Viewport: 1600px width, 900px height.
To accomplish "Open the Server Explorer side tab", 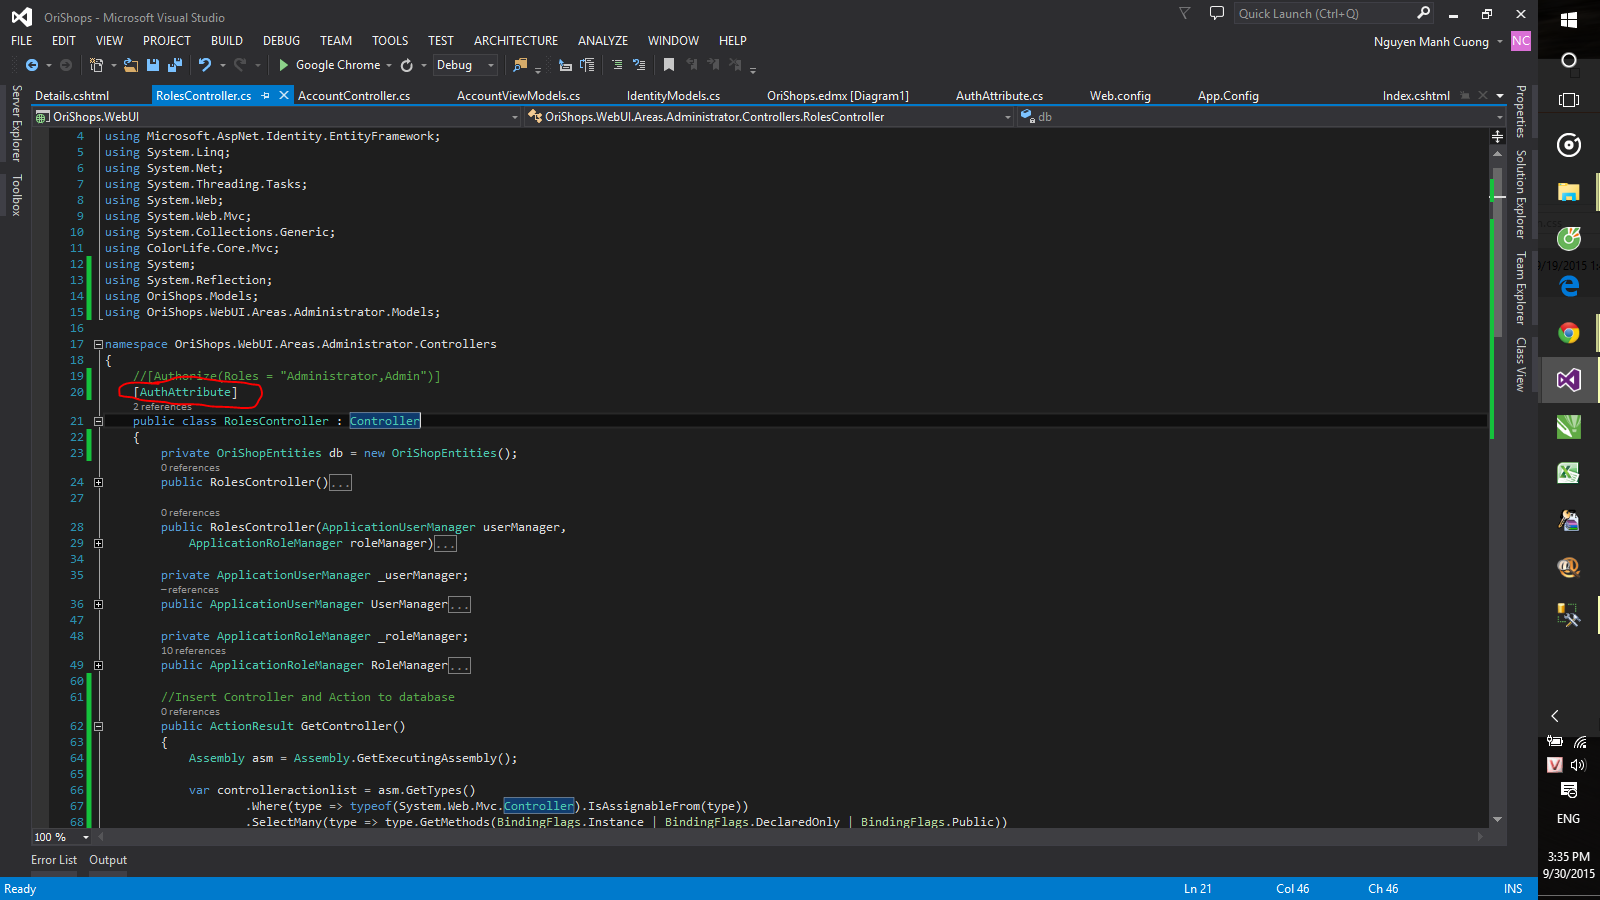I will pos(16,123).
